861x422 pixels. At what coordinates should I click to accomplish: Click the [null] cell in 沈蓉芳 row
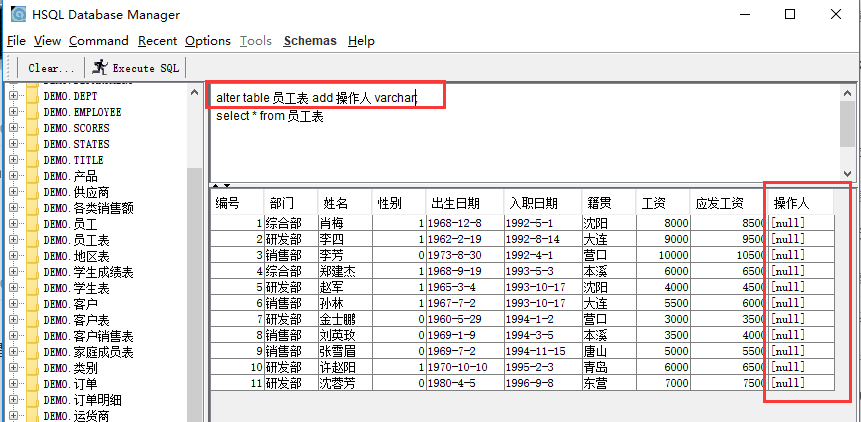click(x=800, y=383)
